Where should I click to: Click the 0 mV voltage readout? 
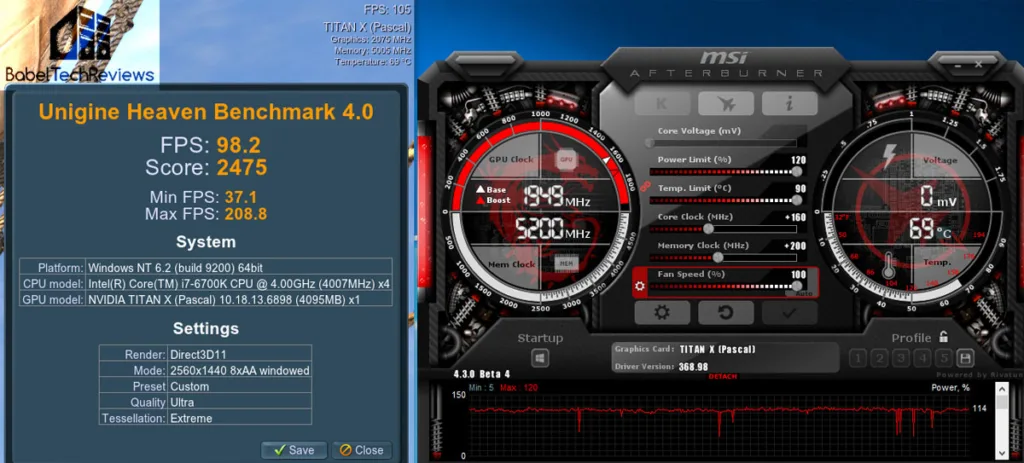938,196
